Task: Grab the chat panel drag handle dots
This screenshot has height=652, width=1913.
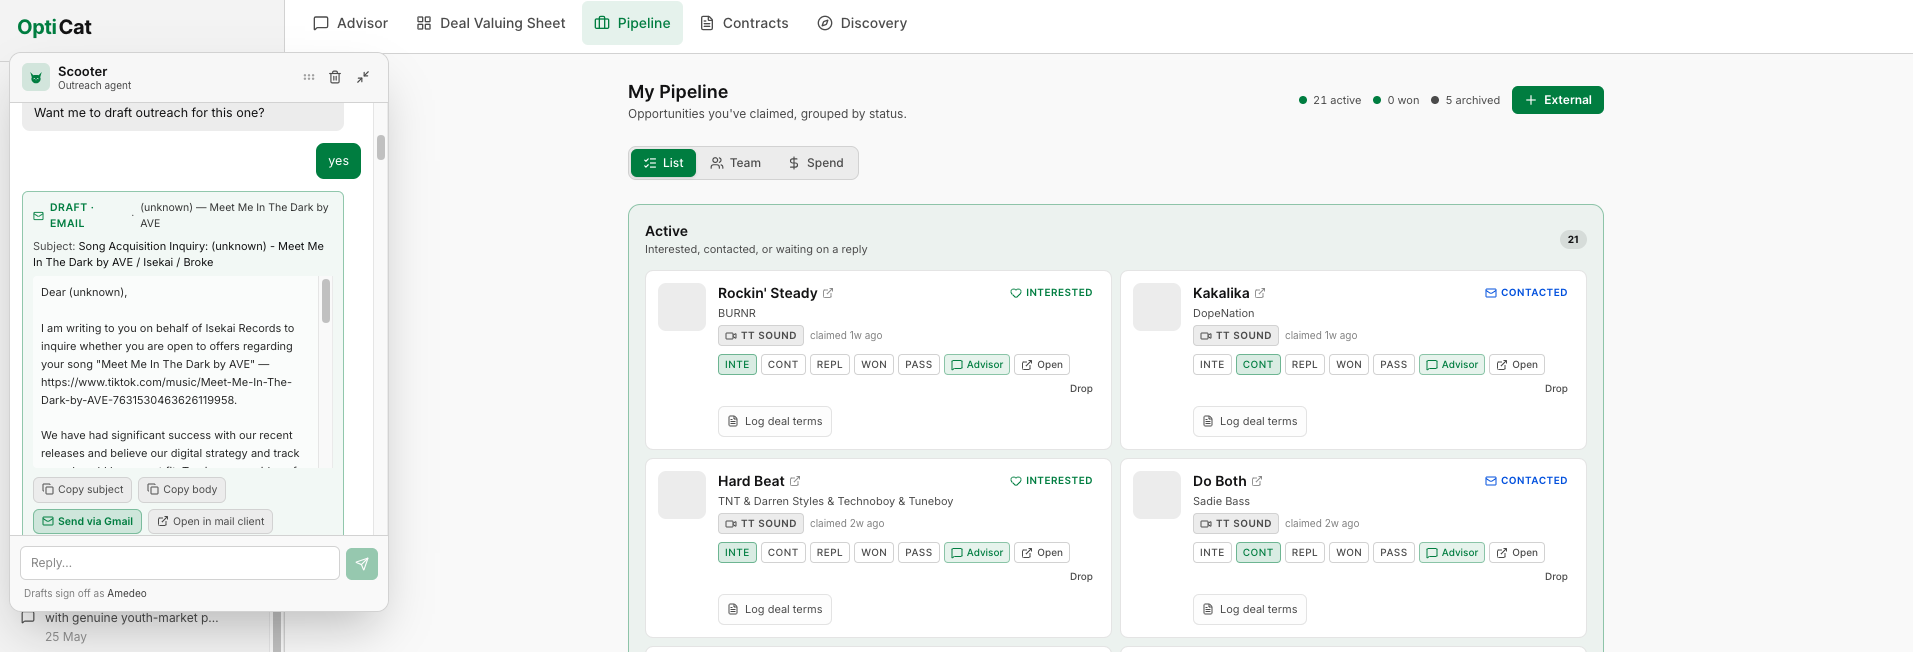Action: [x=309, y=77]
